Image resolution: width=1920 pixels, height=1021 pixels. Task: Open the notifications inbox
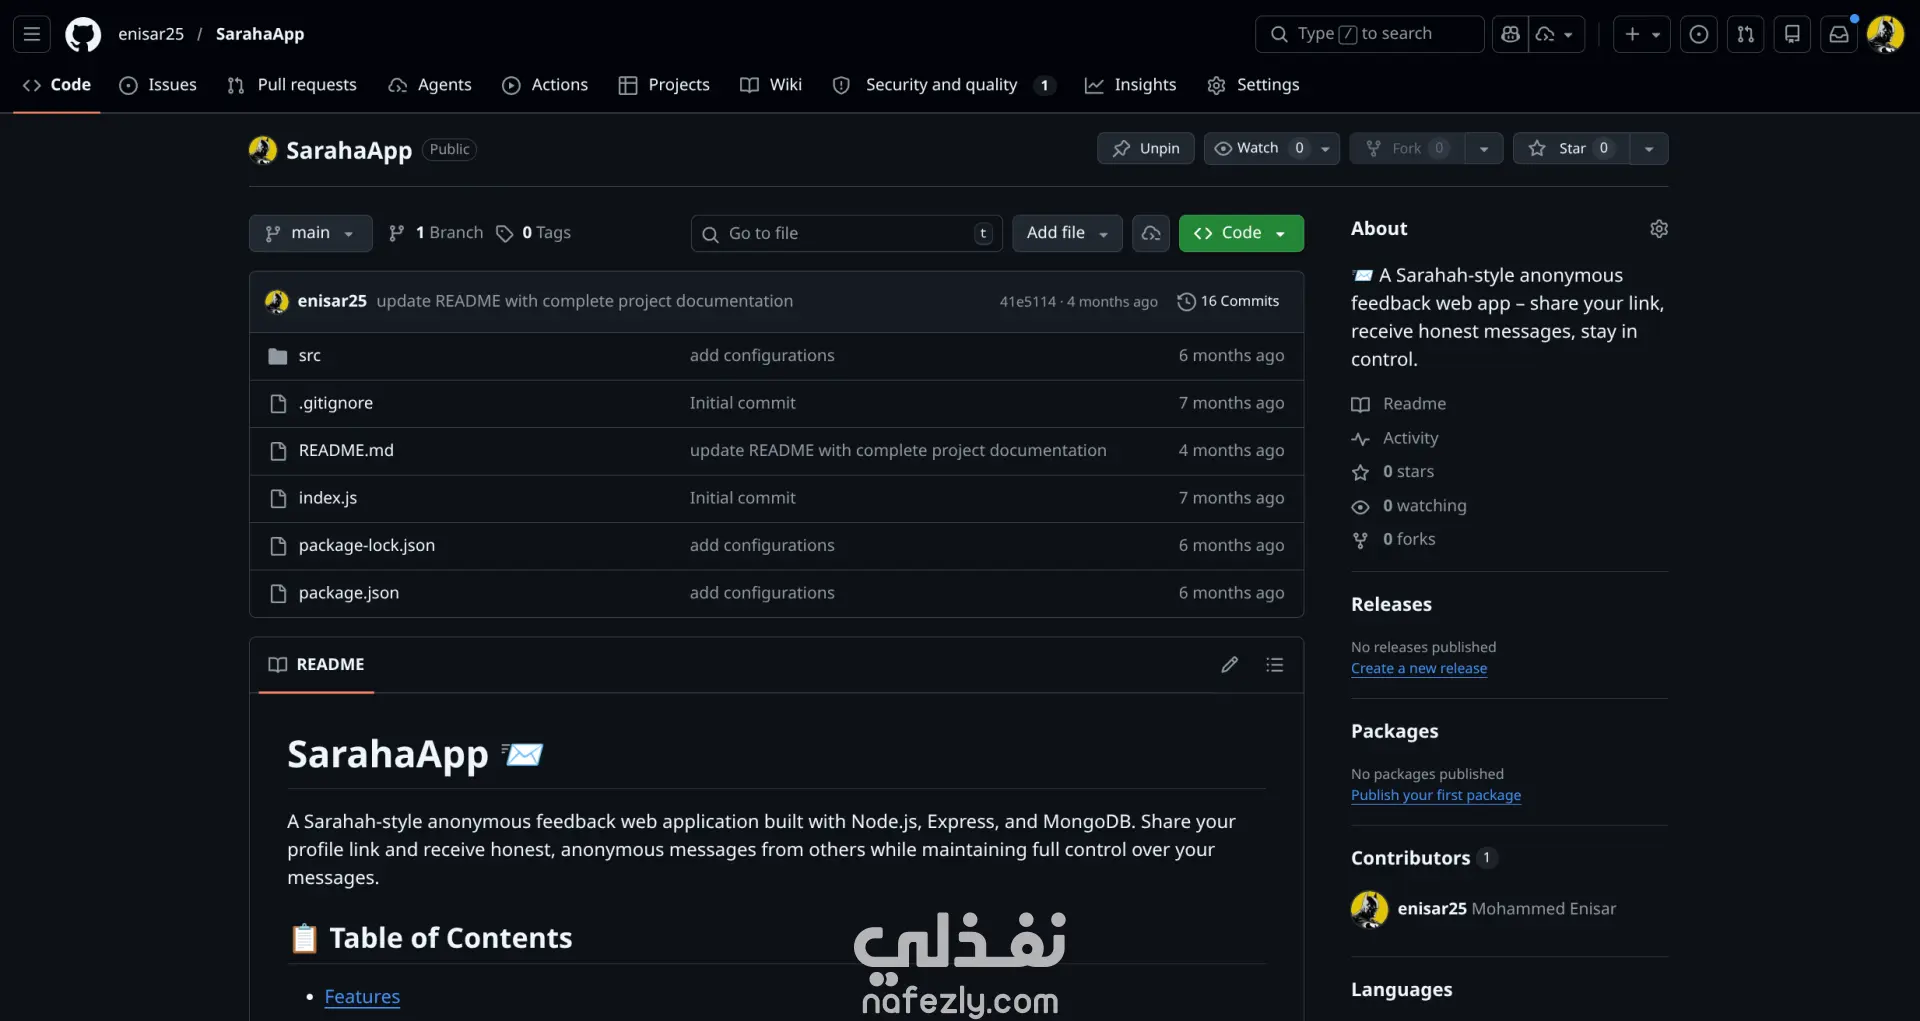(x=1839, y=34)
